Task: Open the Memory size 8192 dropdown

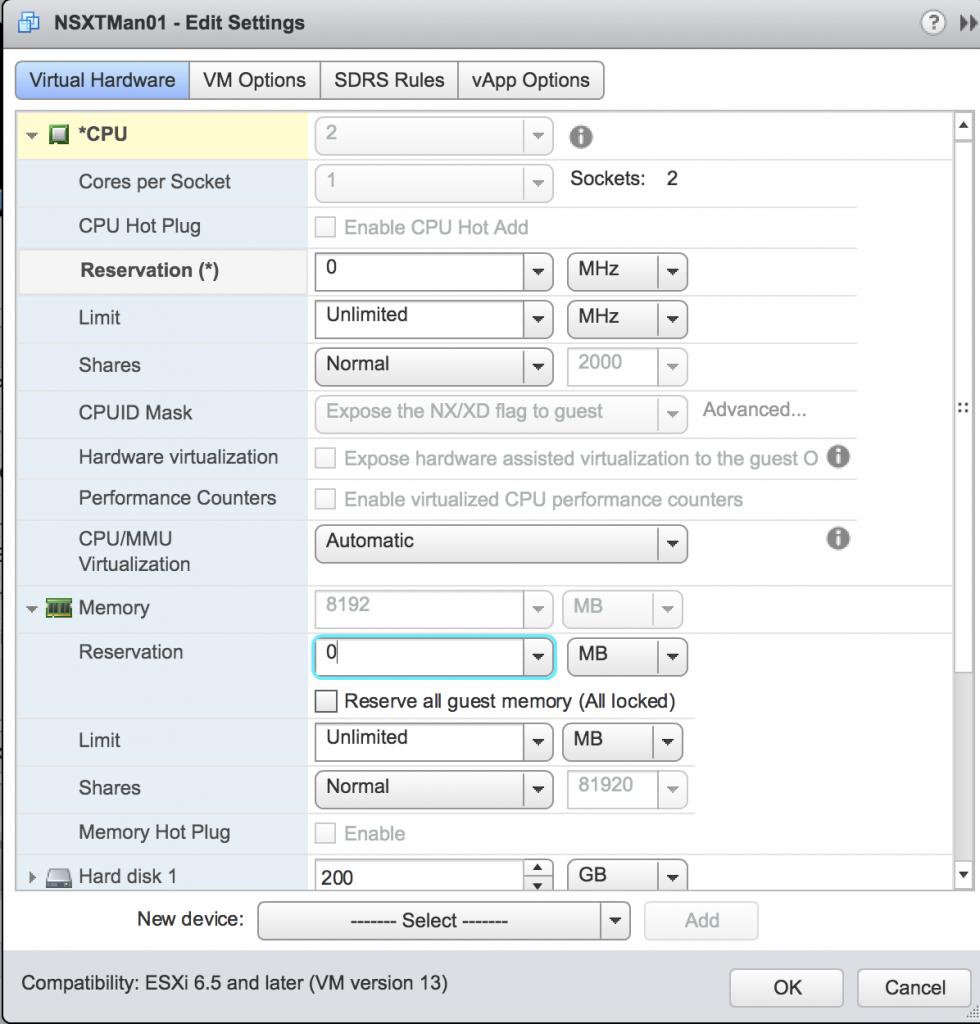Action: click(538, 609)
